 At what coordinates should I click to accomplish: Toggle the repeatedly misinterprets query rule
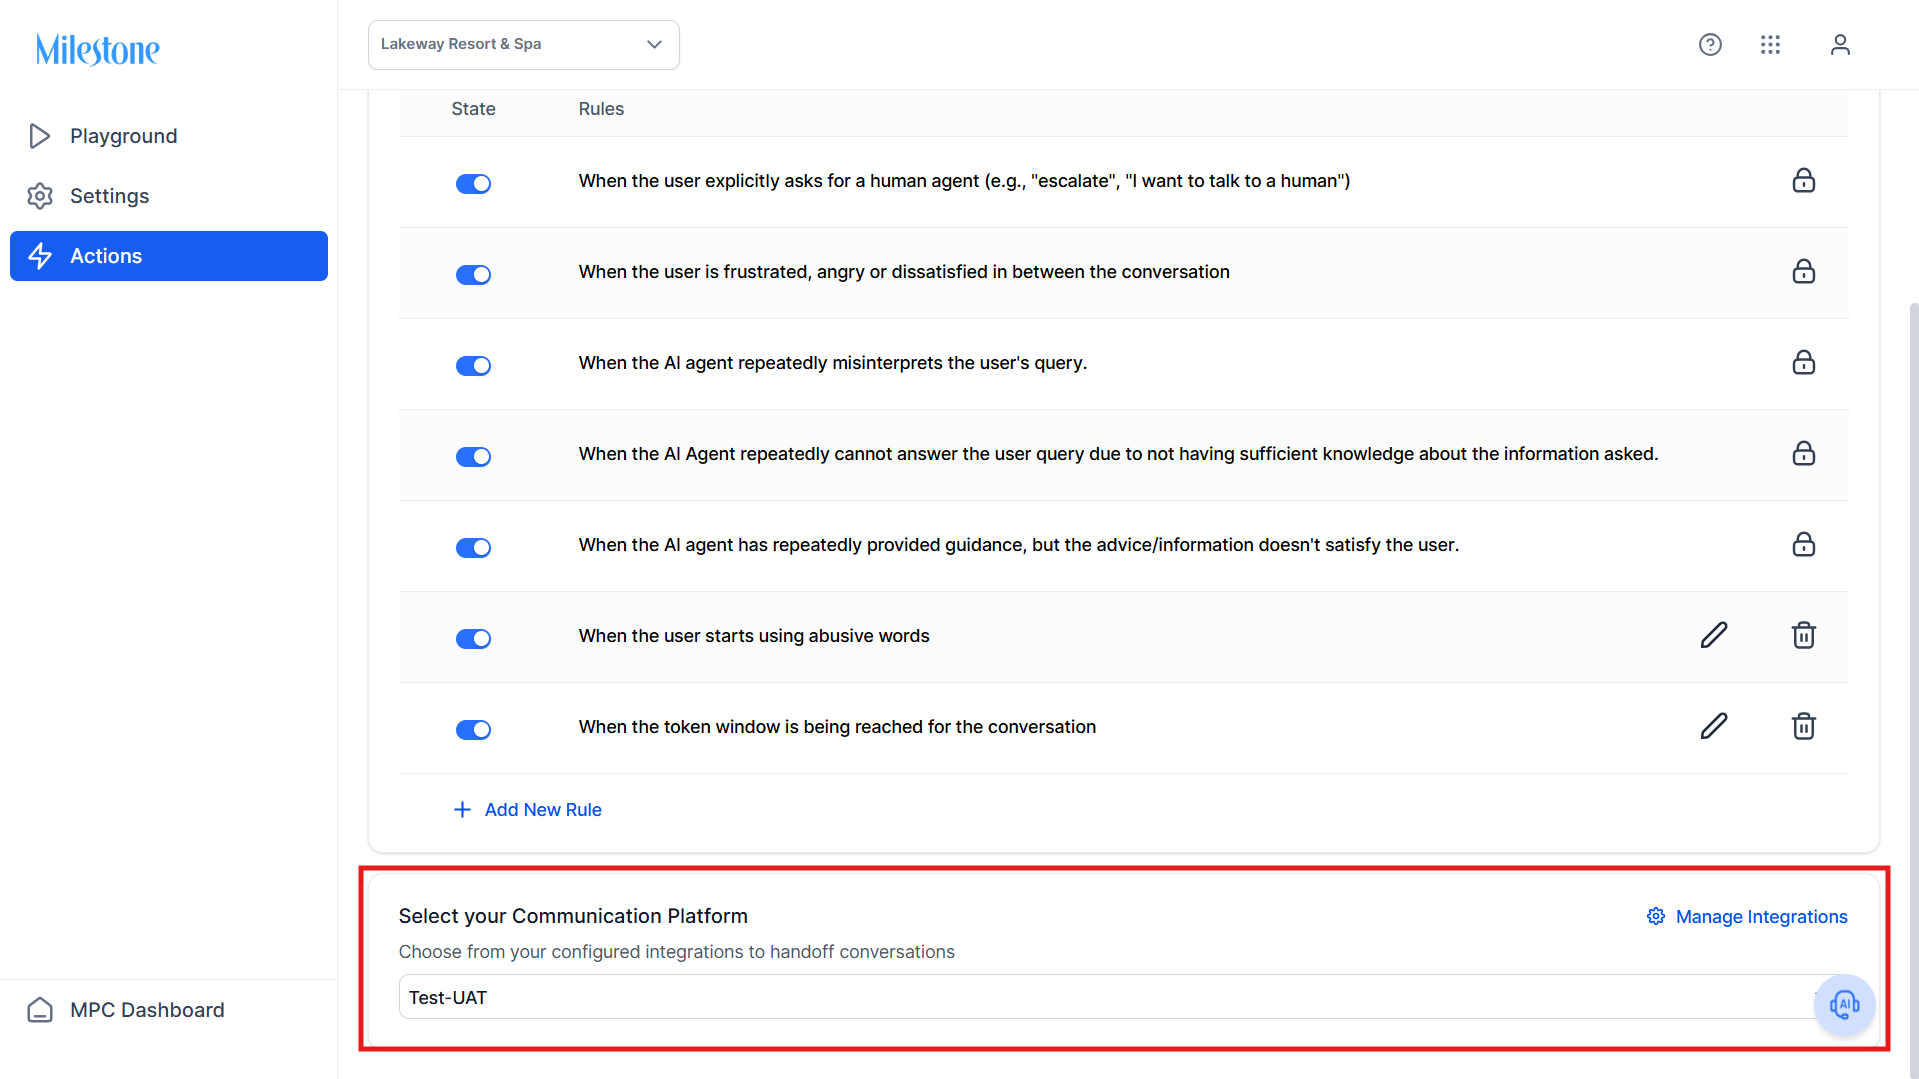coord(473,366)
